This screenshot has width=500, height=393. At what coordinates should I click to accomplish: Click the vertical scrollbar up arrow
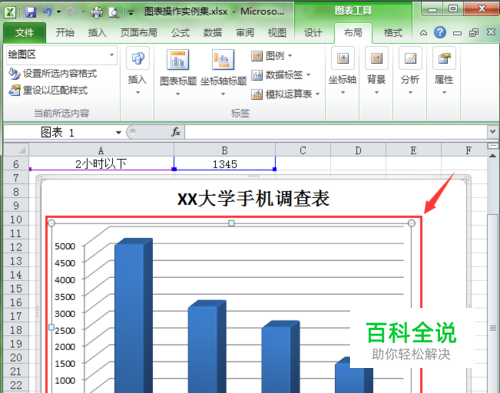click(493, 156)
